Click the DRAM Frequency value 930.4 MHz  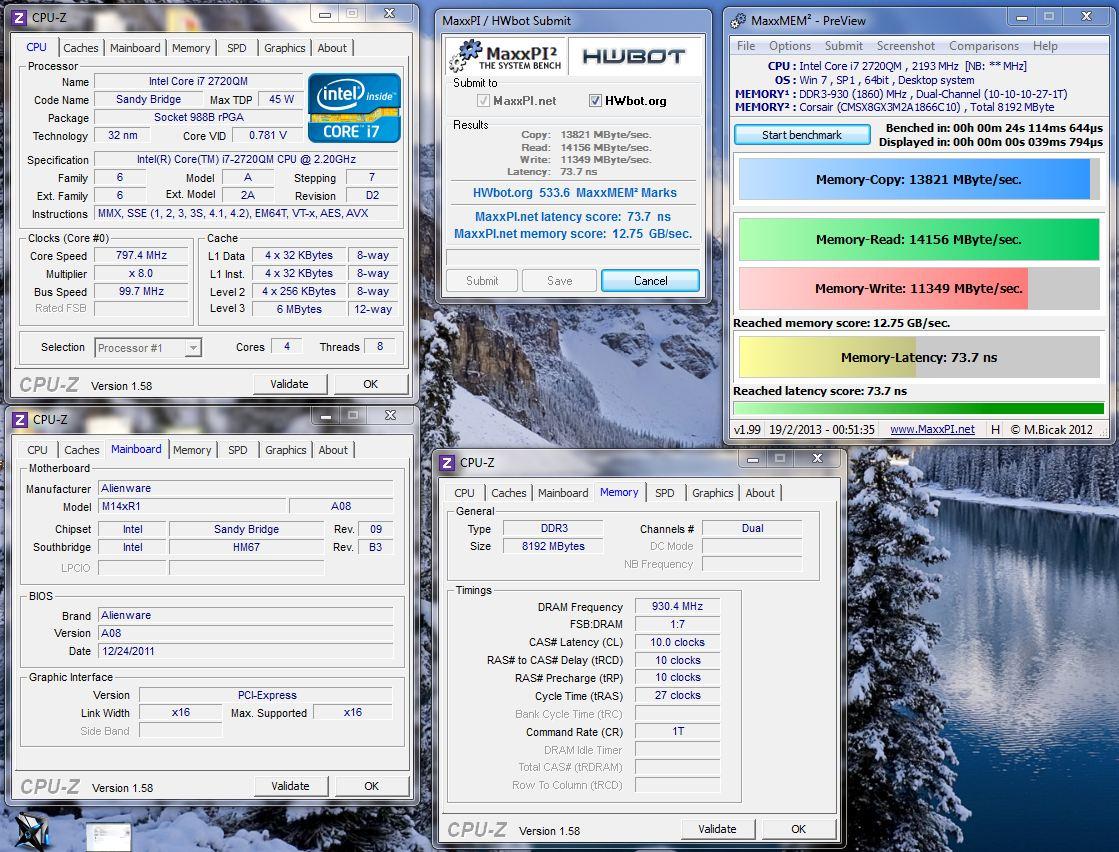pyautogui.click(x=677, y=606)
